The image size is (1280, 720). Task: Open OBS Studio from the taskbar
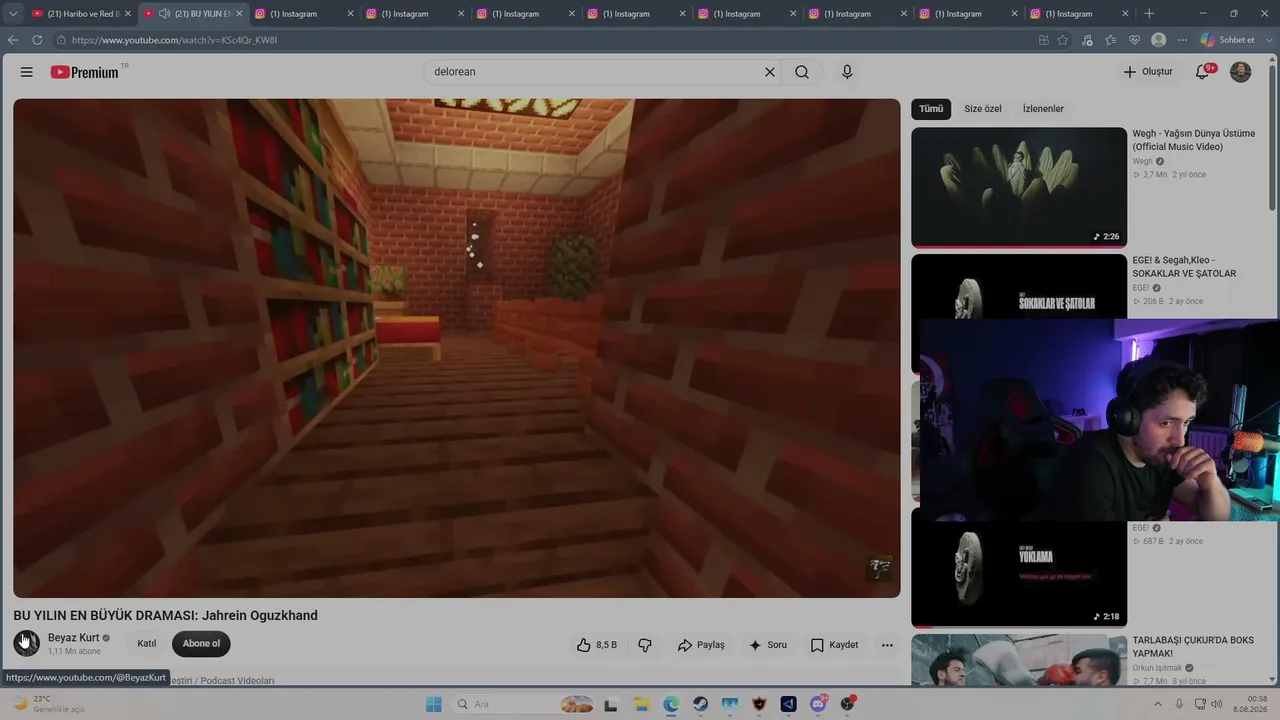[848, 704]
